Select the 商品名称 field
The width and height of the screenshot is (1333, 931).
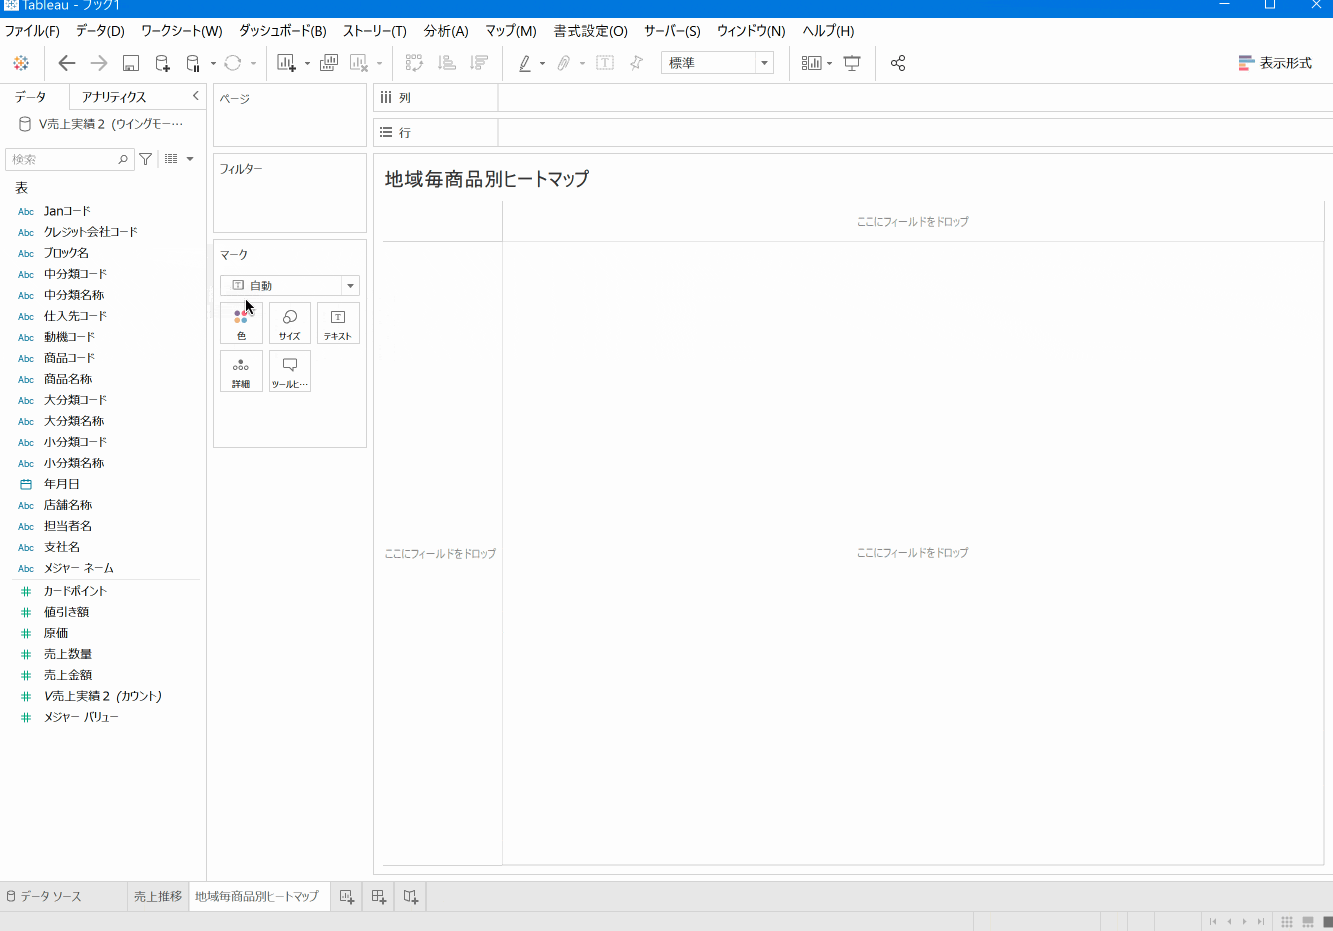pos(68,379)
